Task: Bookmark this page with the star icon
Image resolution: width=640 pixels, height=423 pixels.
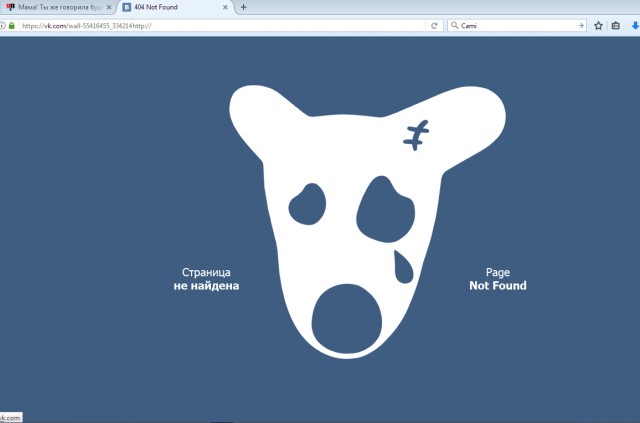Action: point(598,26)
